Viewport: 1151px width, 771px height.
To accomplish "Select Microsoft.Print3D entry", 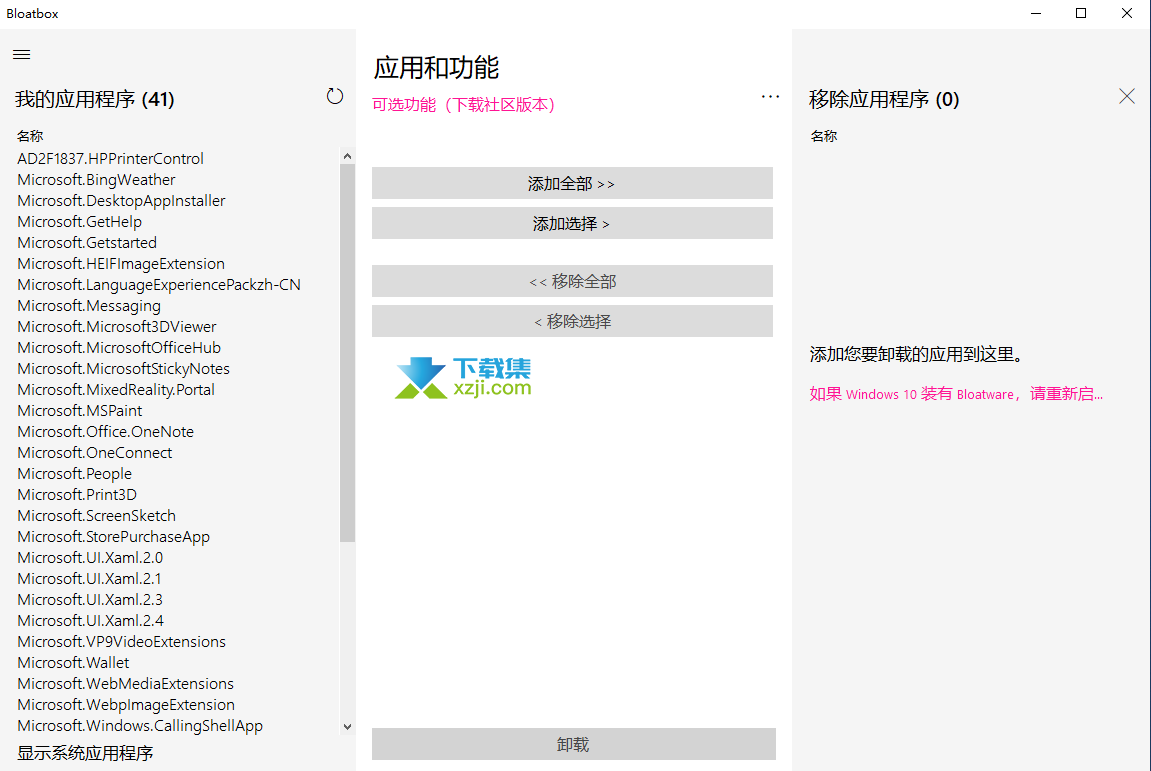I will [x=76, y=495].
